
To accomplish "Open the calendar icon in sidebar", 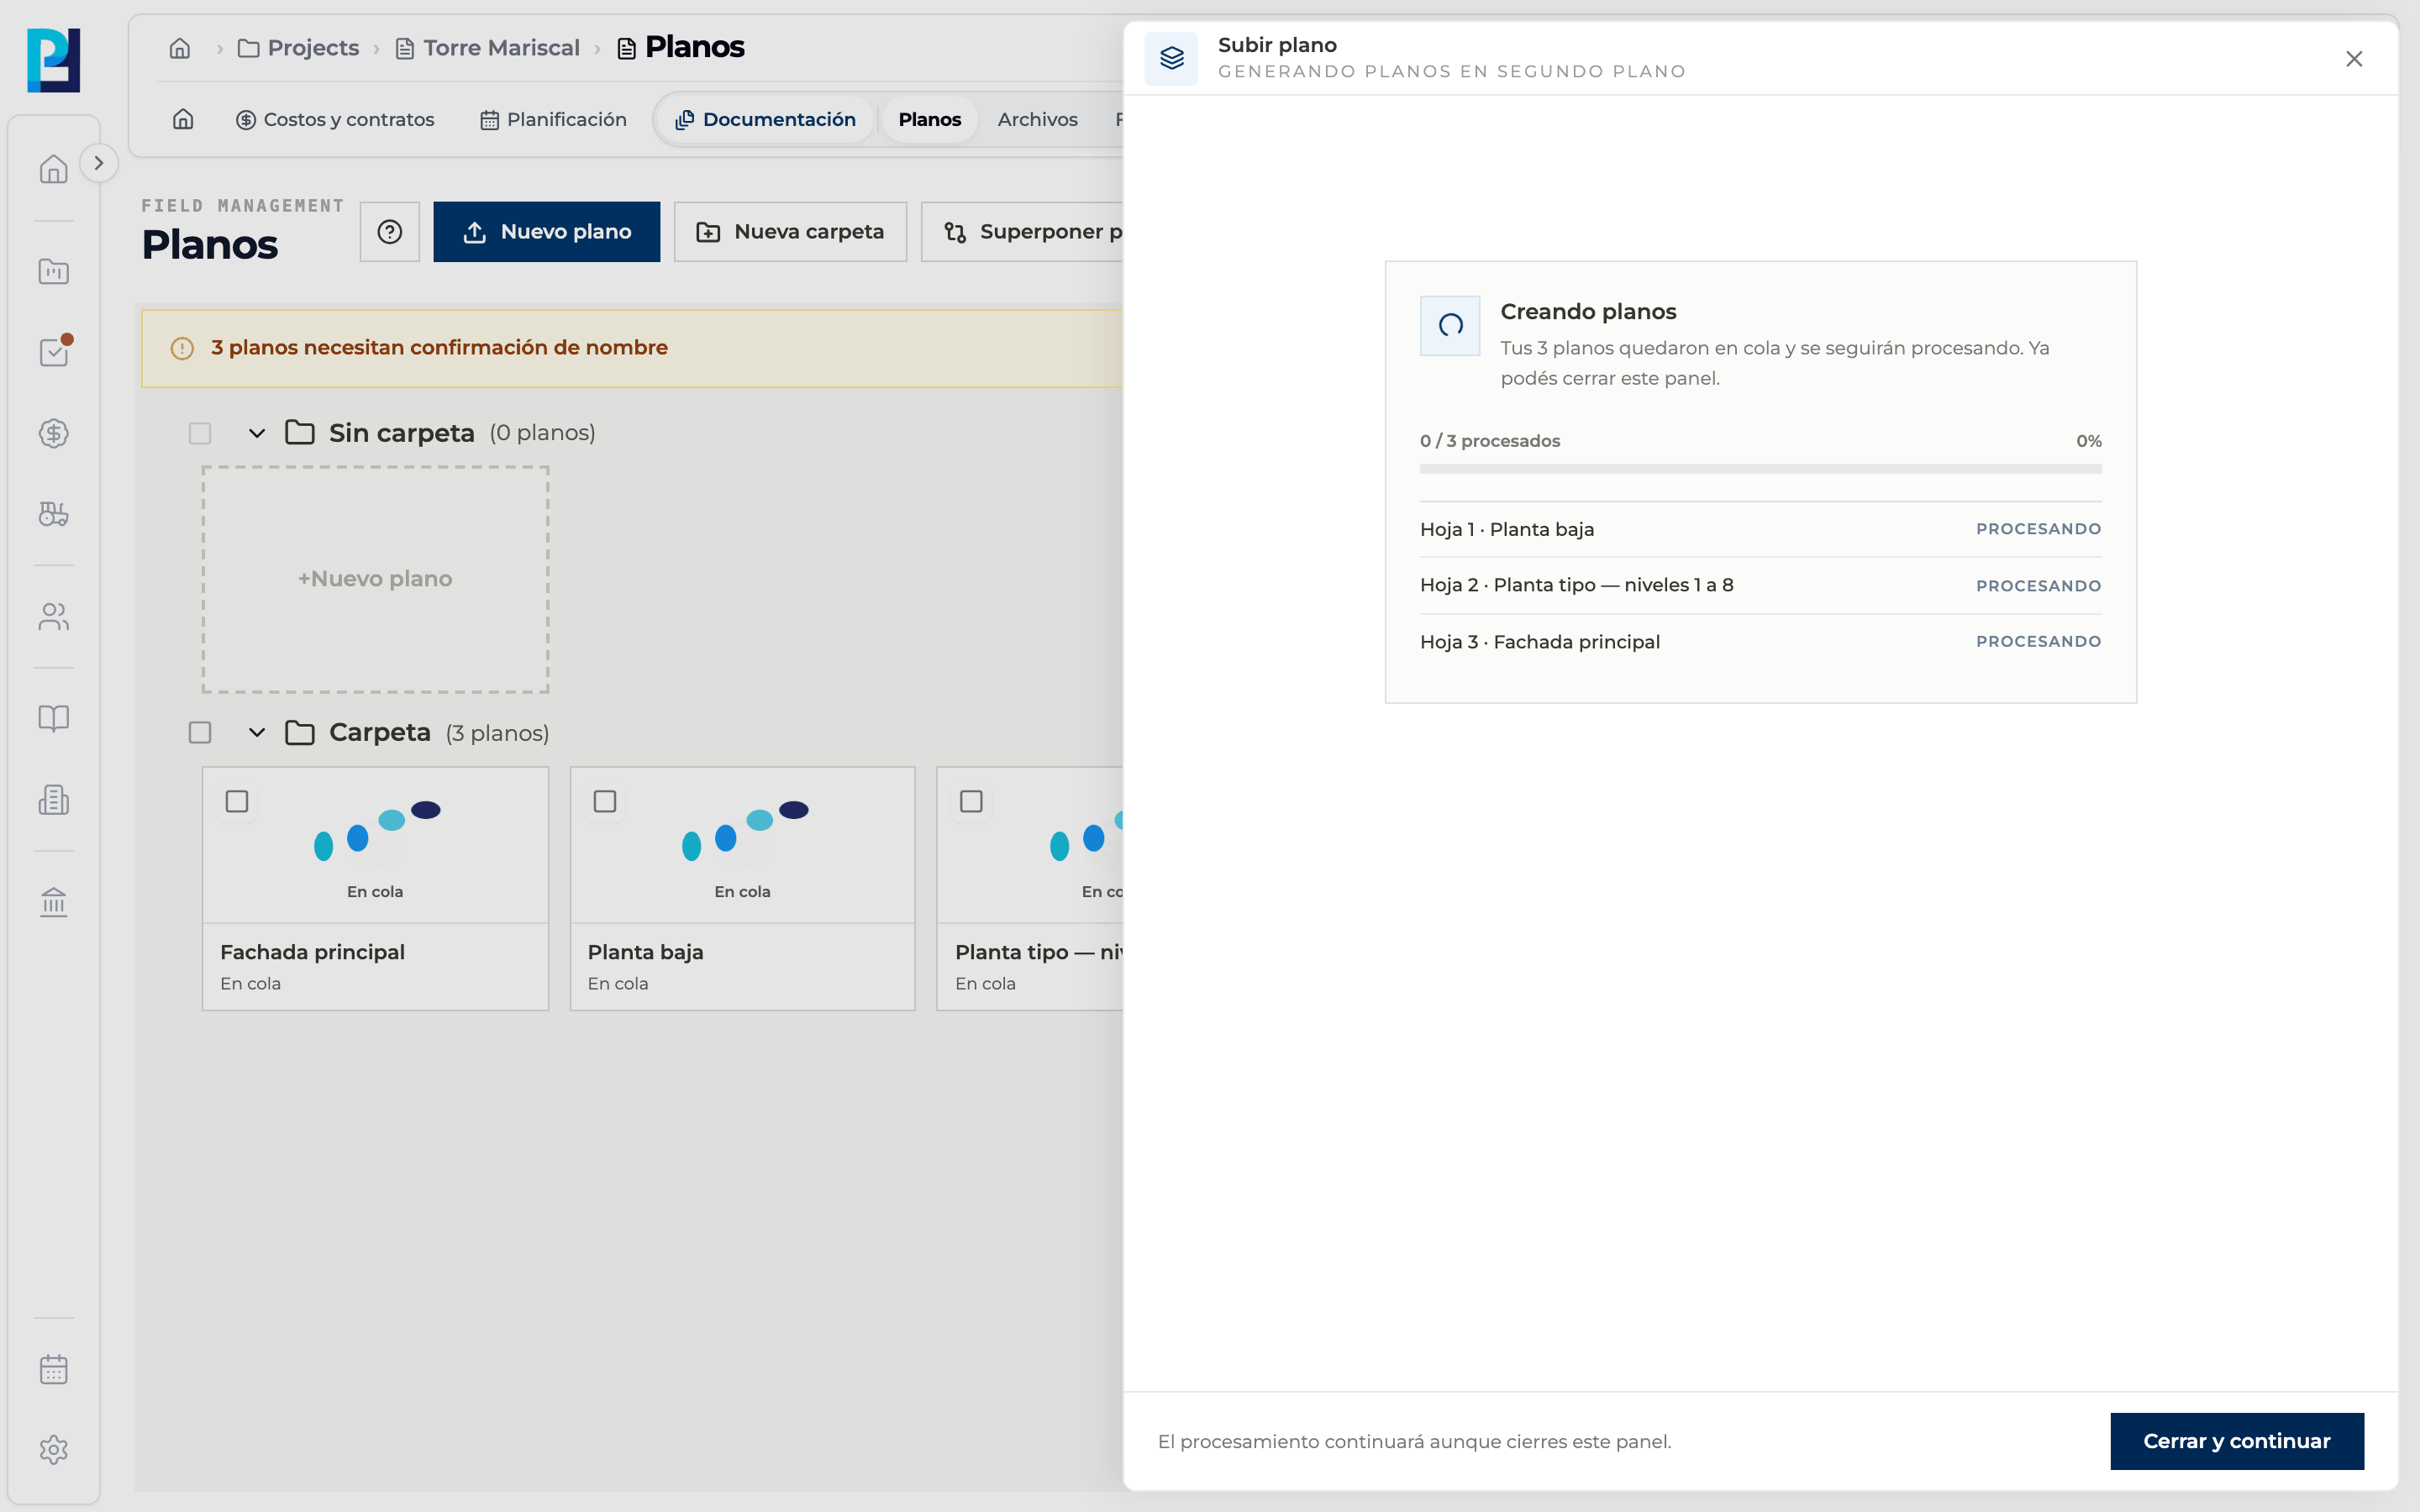I will [53, 1369].
